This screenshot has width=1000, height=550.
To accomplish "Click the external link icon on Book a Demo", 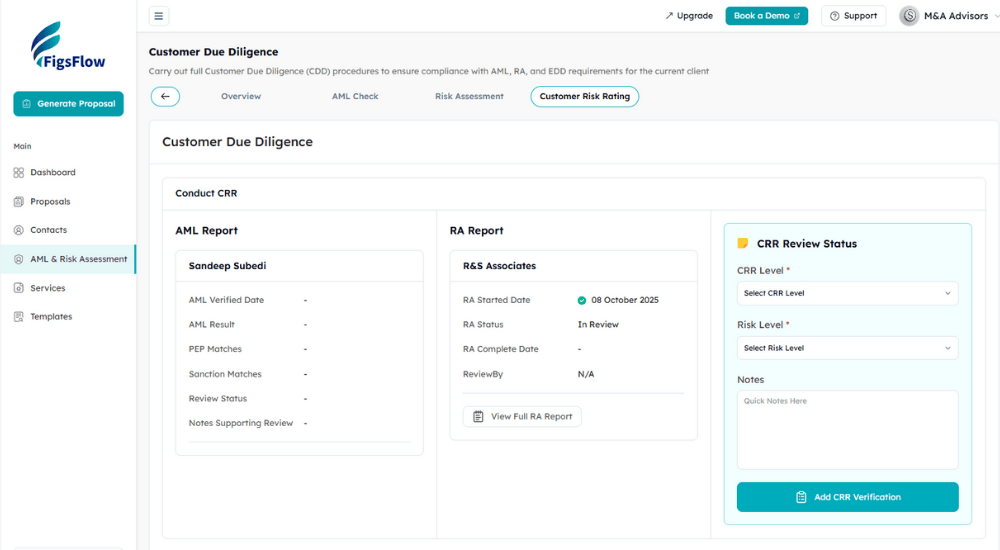I will click(x=797, y=16).
